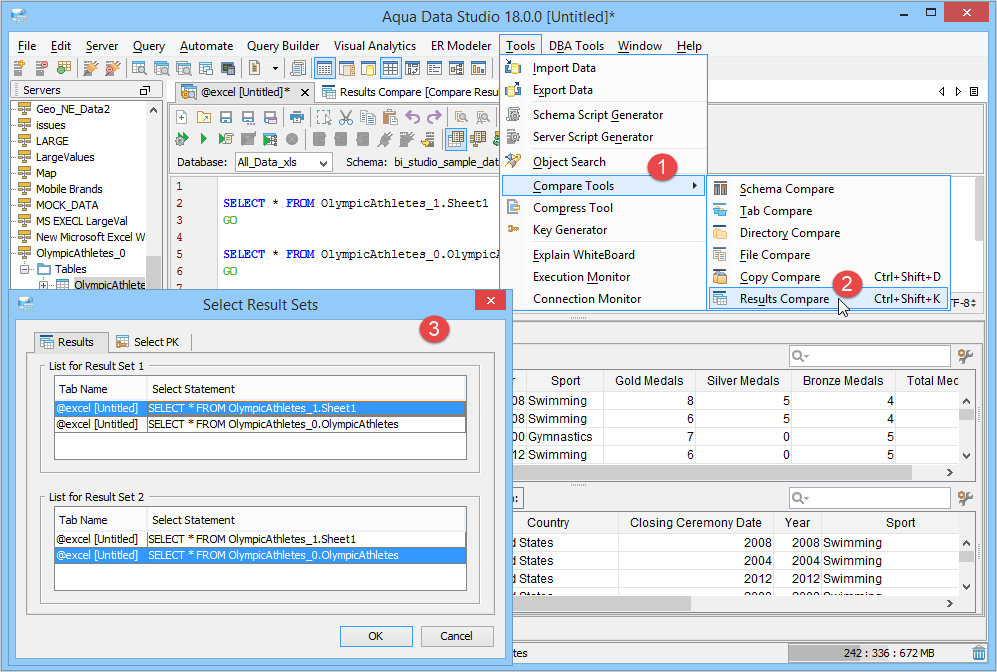997x672 pixels.
Task: Click the Execute Explain icon with gear
Action: (182, 139)
